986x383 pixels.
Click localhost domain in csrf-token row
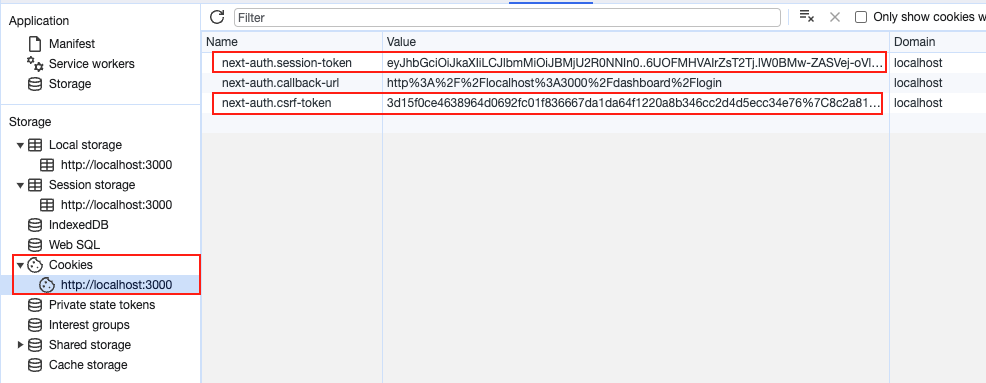point(918,103)
